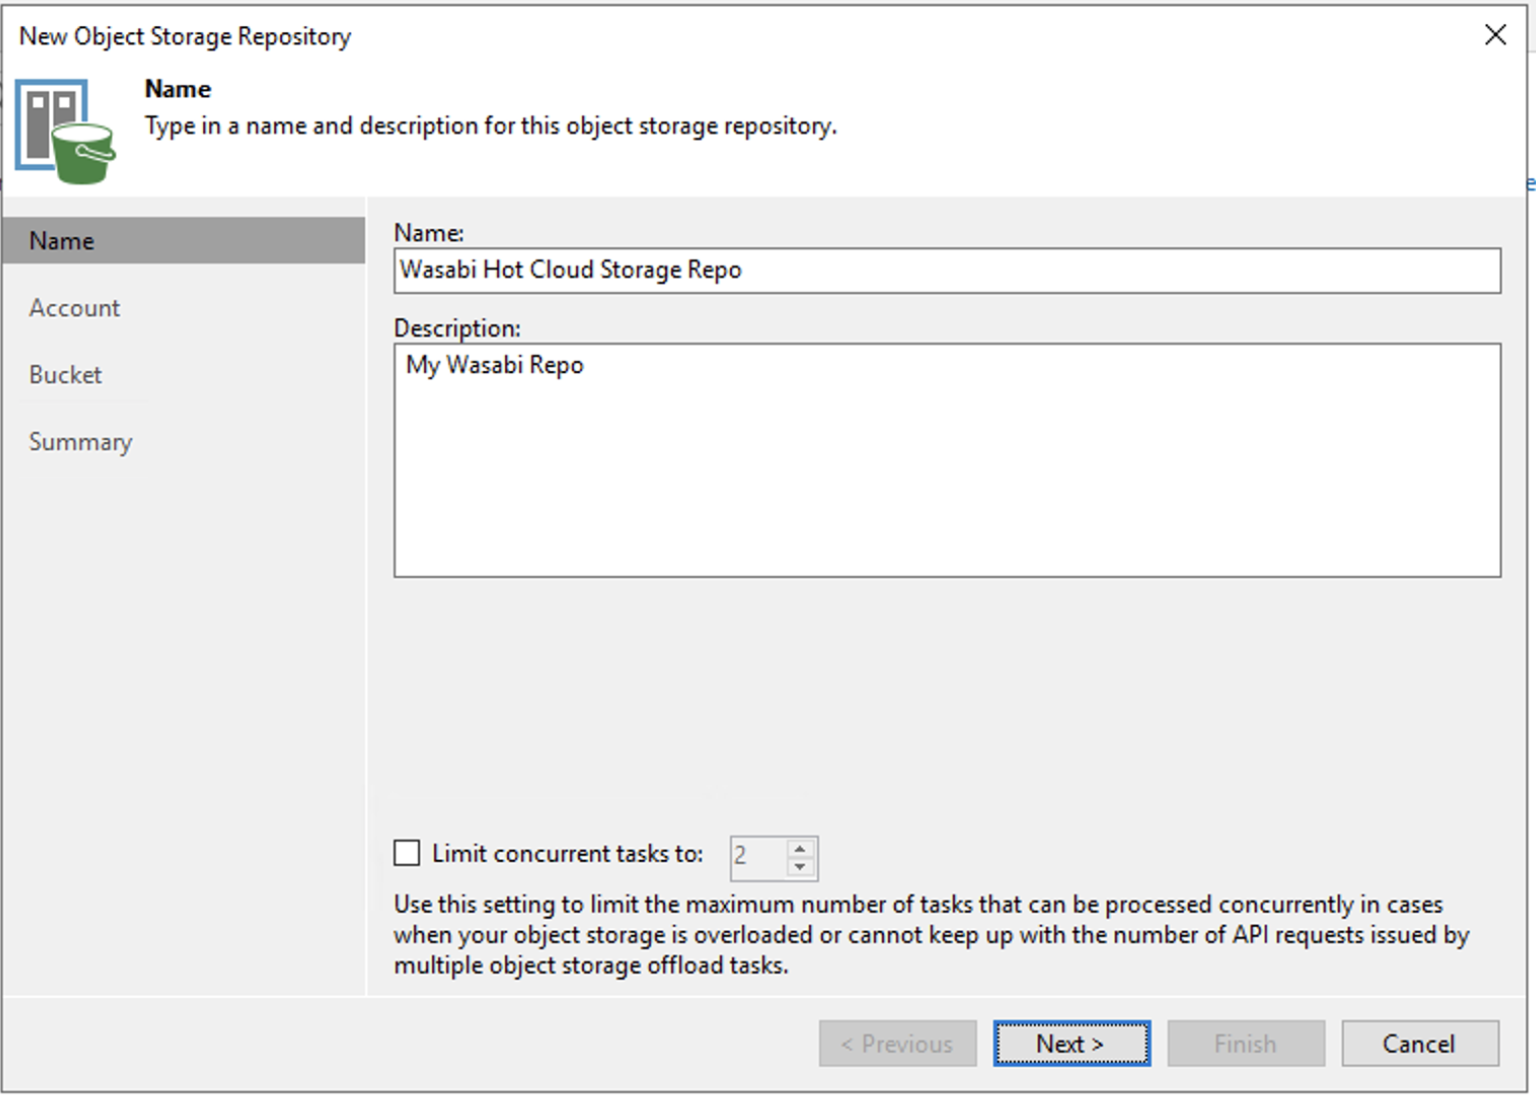Click the 'Description:' field label
Viewport: 1536px width, 1102px height.
457,328
